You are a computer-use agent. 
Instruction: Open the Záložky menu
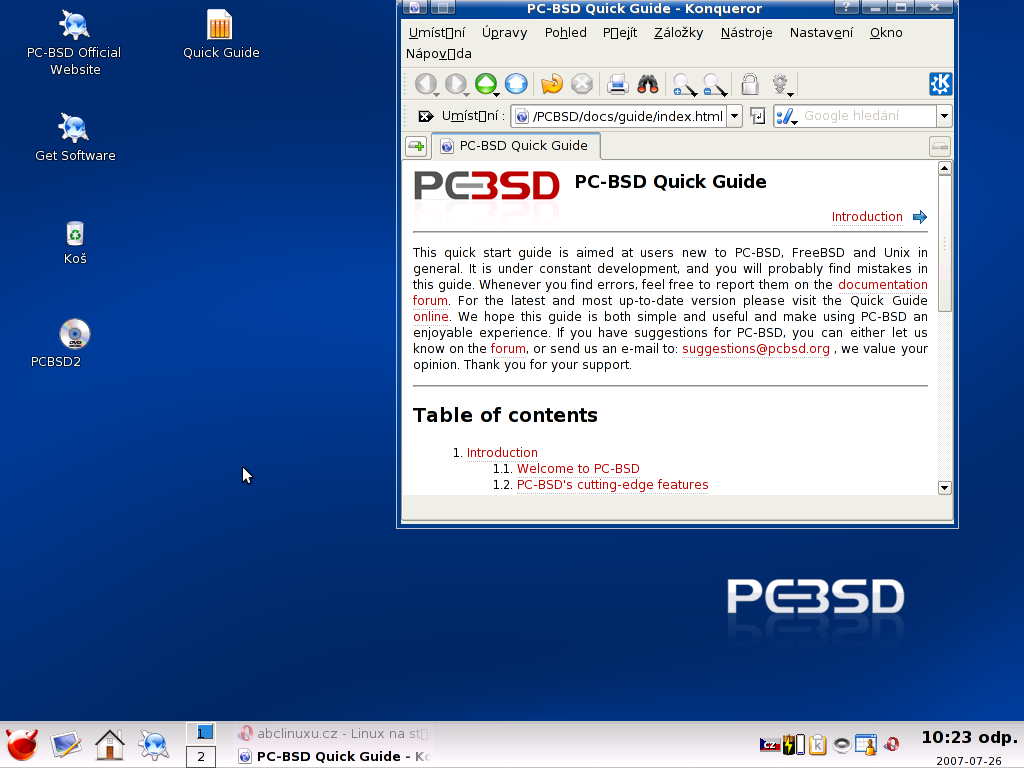679,33
